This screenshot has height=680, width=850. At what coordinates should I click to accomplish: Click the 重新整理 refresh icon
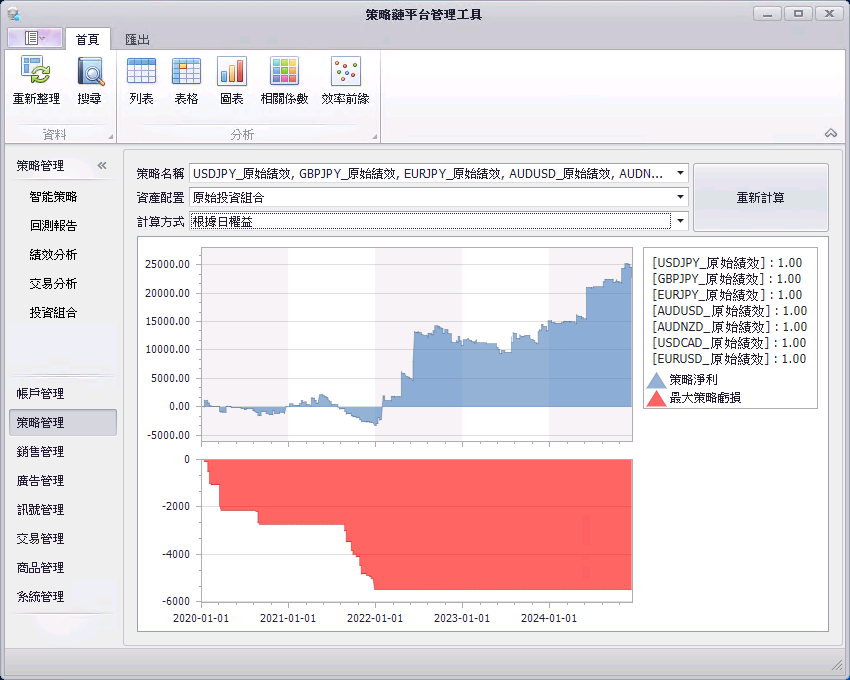tap(36, 80)
